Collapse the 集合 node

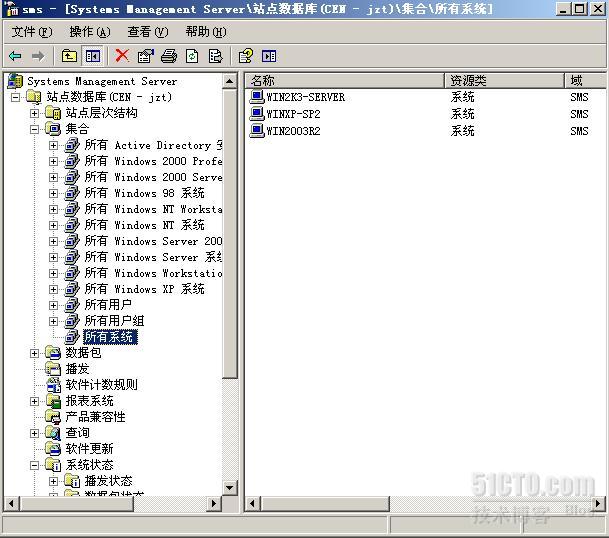[35, 129]
